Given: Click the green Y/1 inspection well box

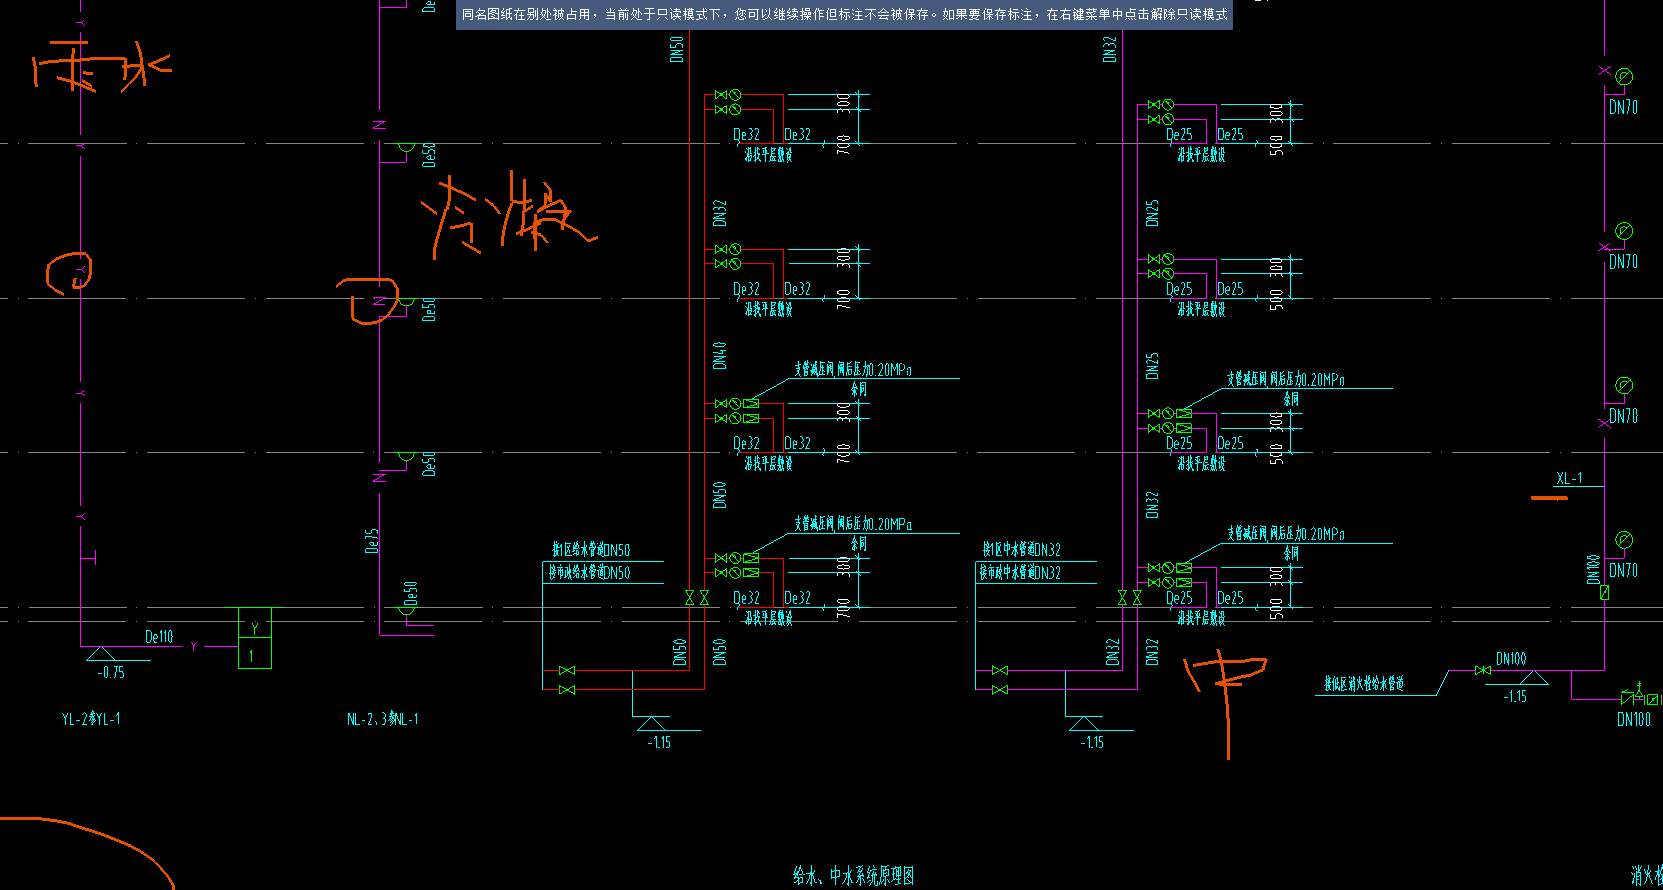Looking at the screenshot, I should click(x=254, y=638).
